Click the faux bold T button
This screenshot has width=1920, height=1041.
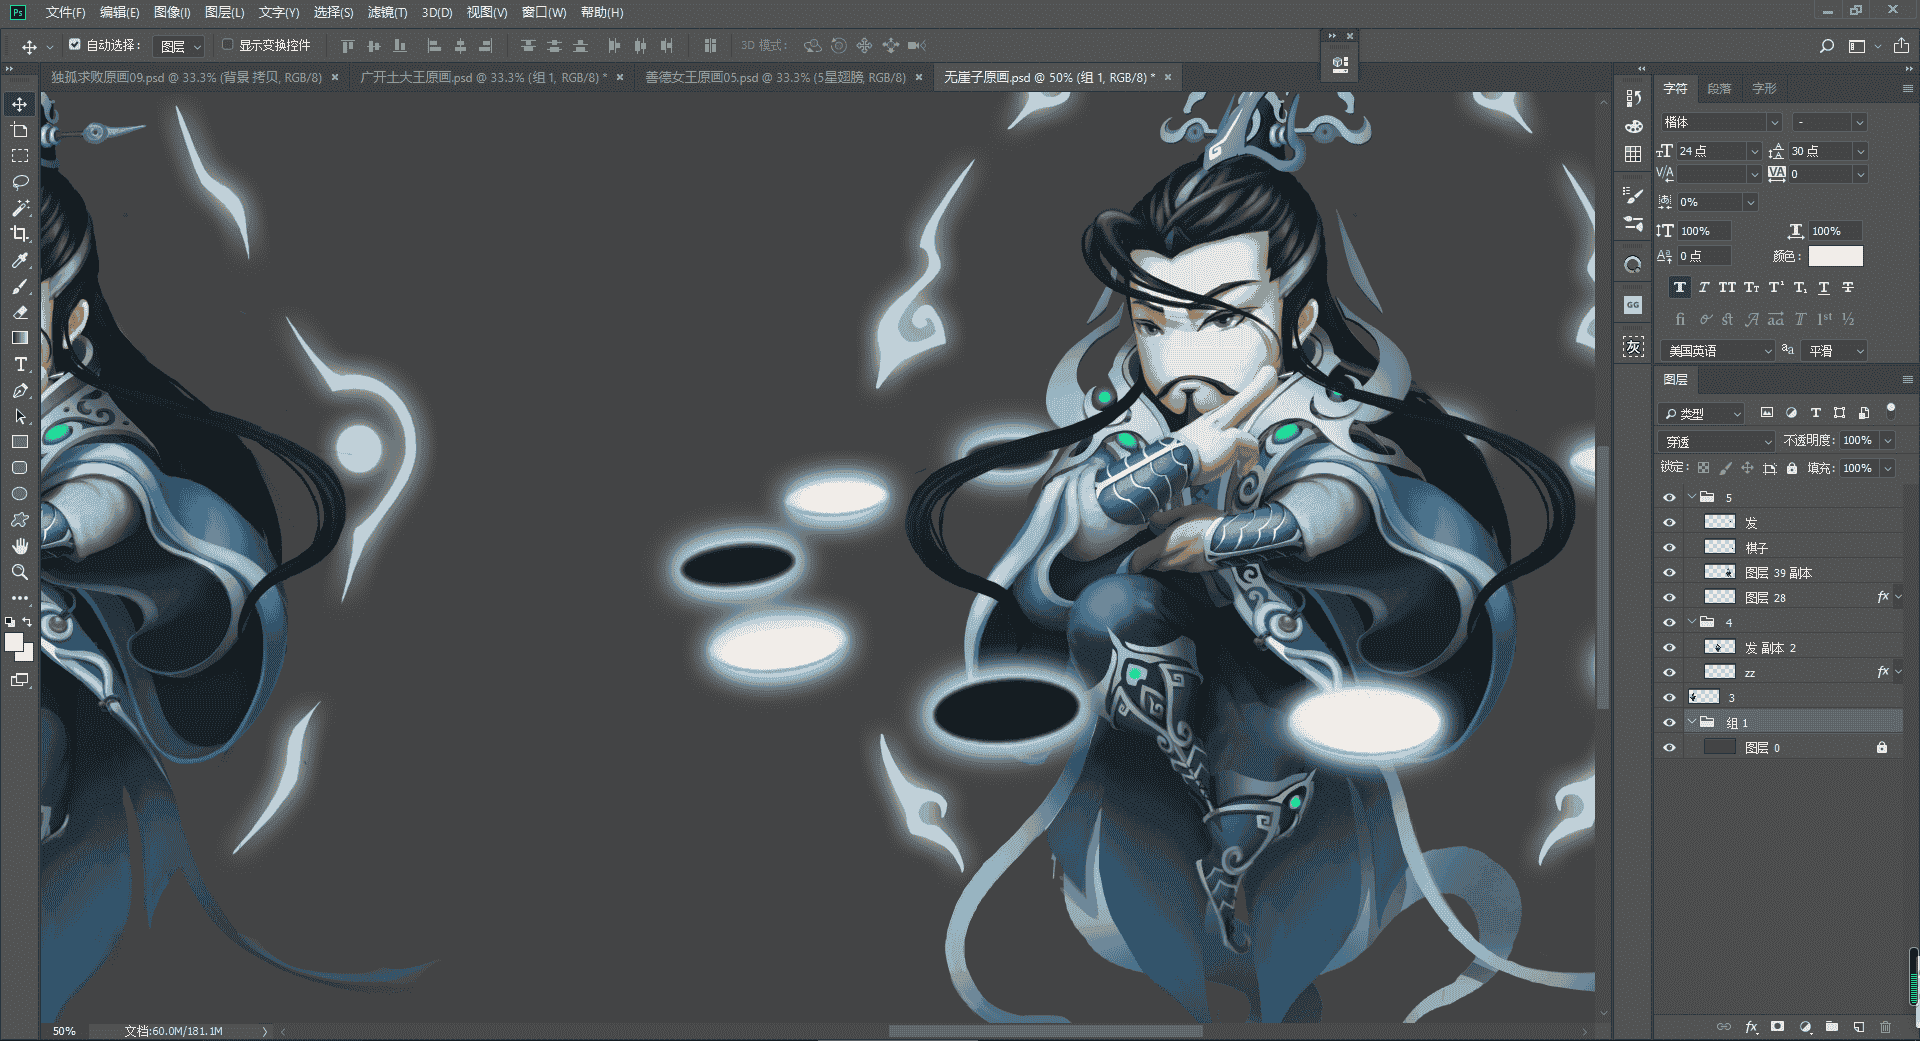click(x=1680, y=287)
